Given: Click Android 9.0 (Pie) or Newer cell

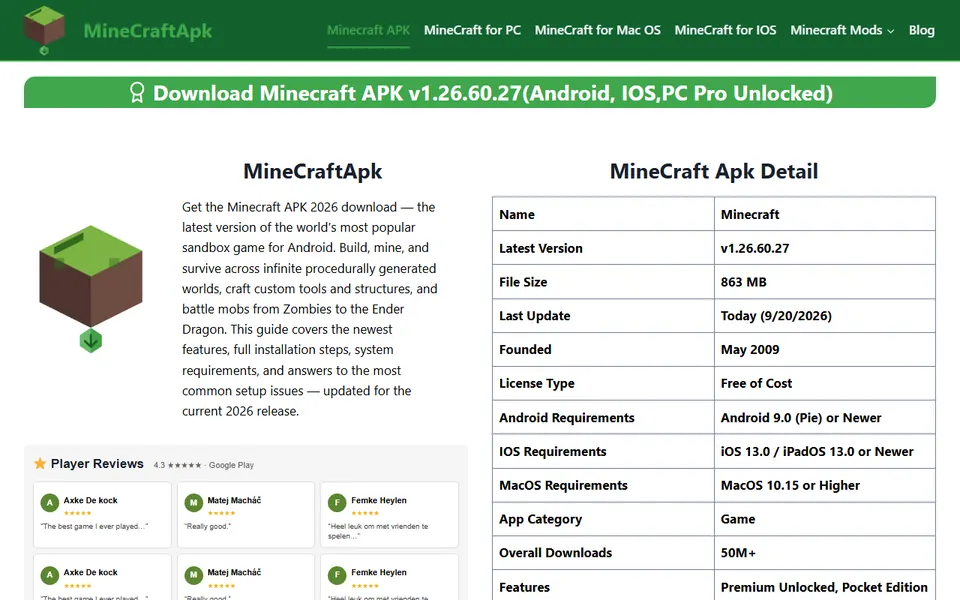Looking at the screenshot, I should click(x=825, y=417).
